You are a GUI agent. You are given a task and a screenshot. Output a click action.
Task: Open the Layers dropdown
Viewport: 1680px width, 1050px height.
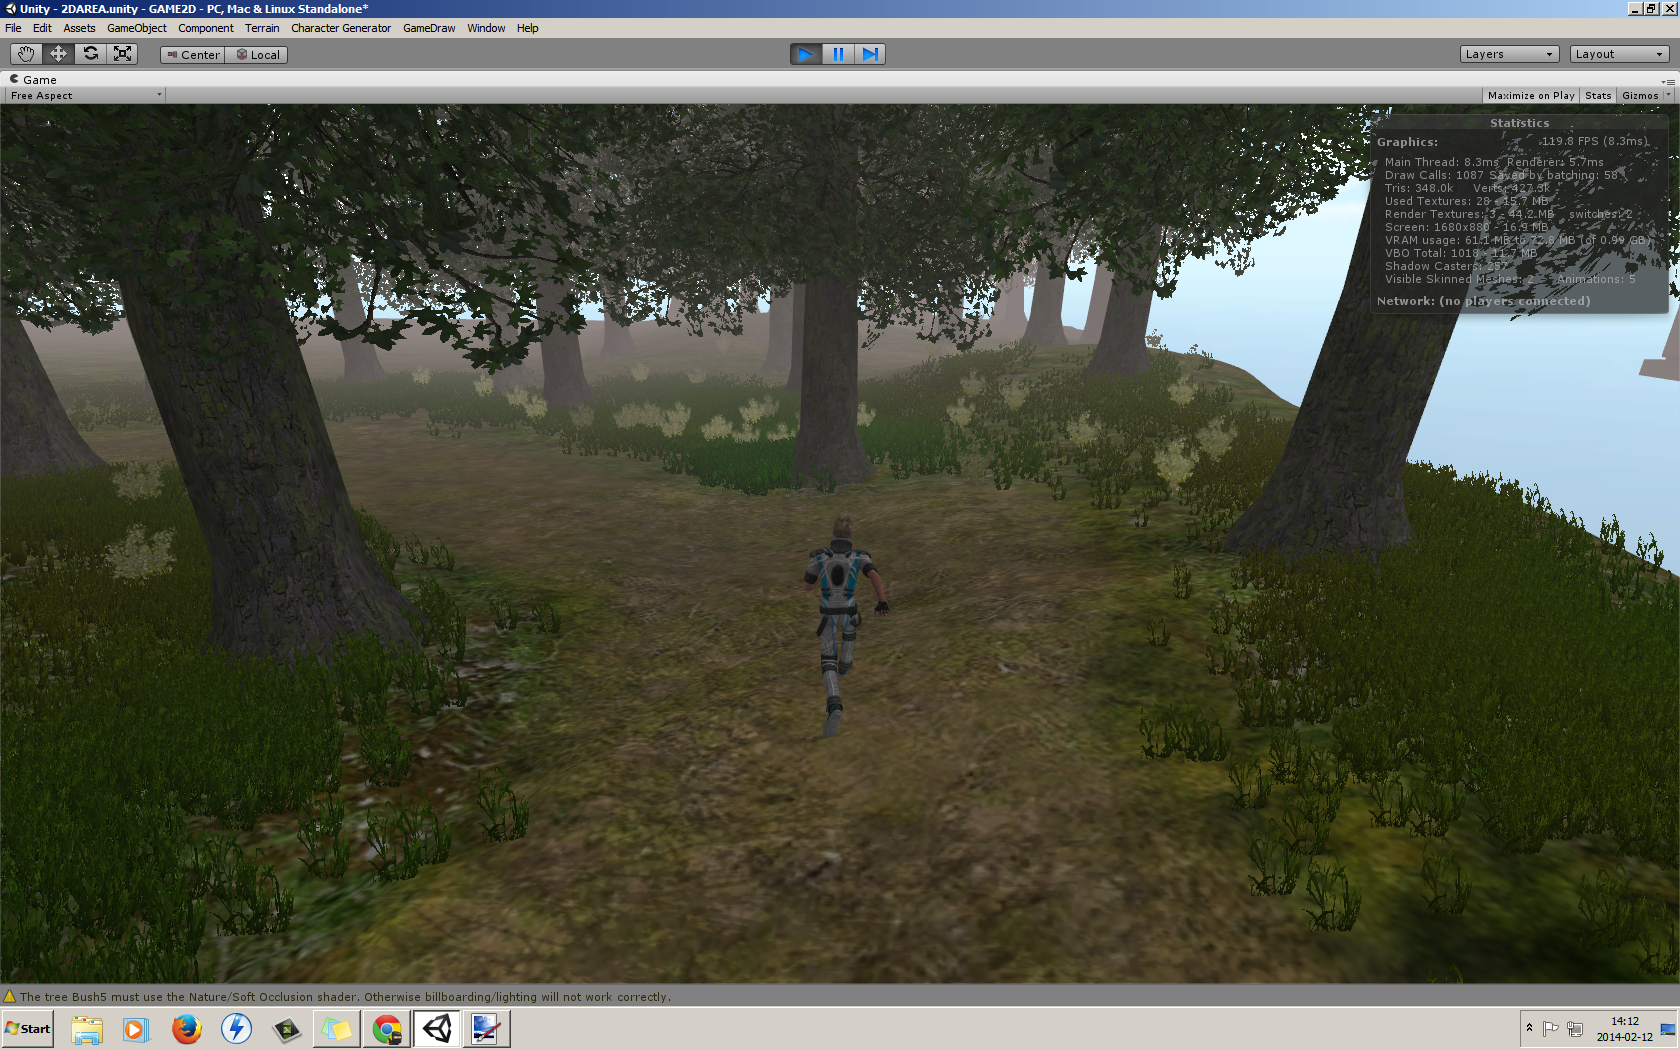pyautogui.click(x=1509, y=54)
